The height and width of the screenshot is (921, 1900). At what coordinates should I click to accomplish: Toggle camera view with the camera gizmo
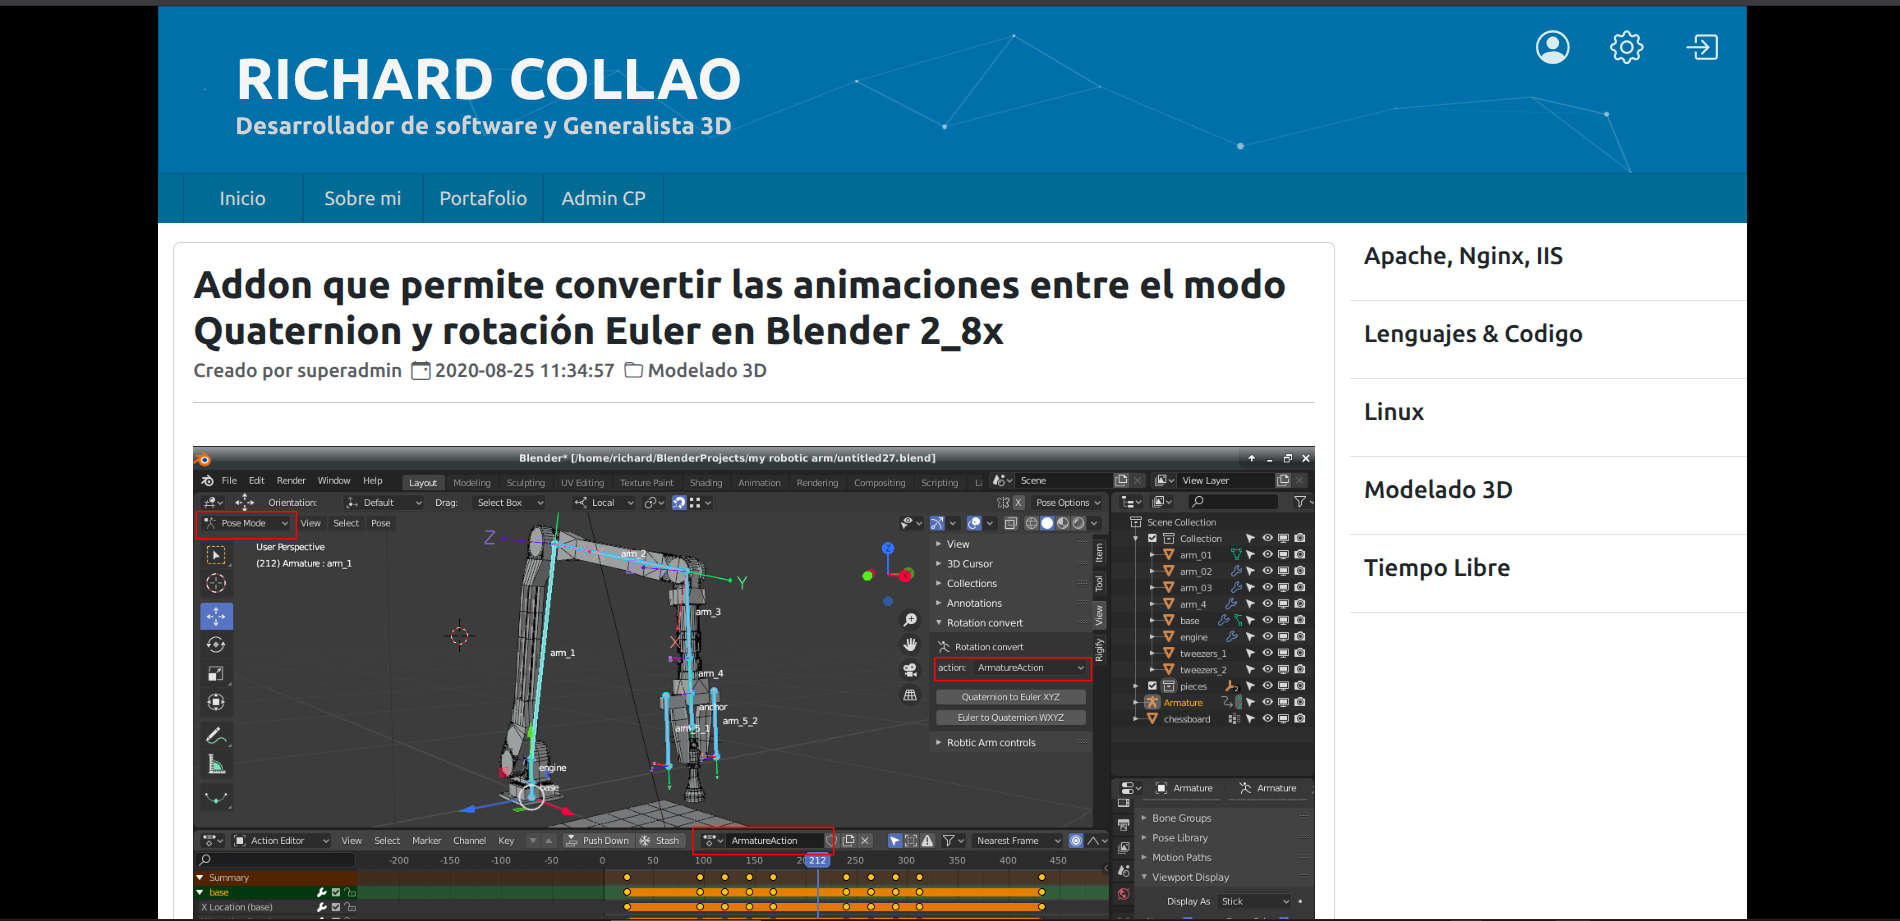click(910, 670)
